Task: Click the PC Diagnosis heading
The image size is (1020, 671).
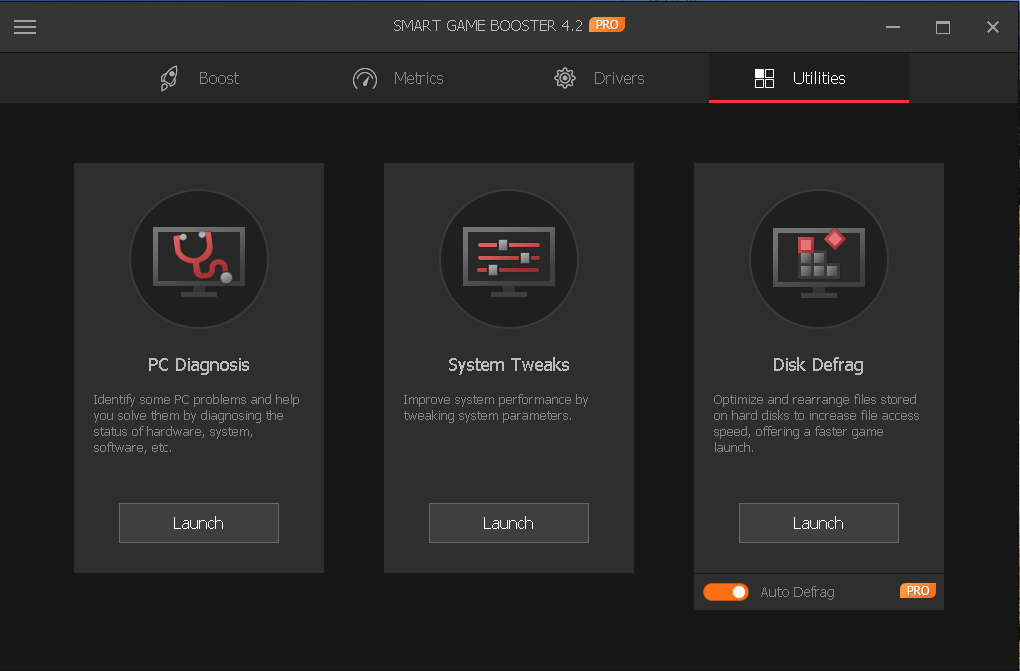Action: (198, 364)
